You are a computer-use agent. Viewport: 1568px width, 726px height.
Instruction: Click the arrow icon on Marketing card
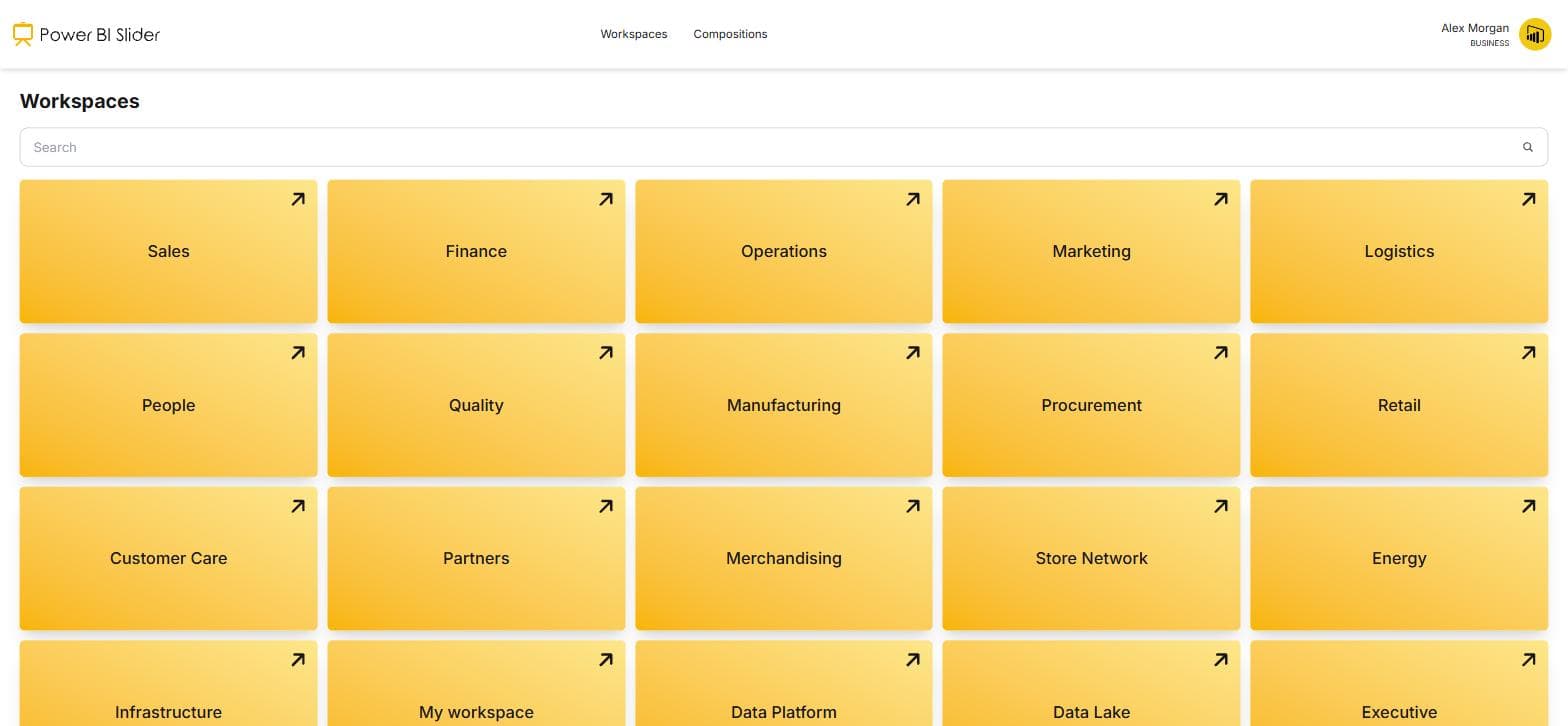[x=1221, y=199]
